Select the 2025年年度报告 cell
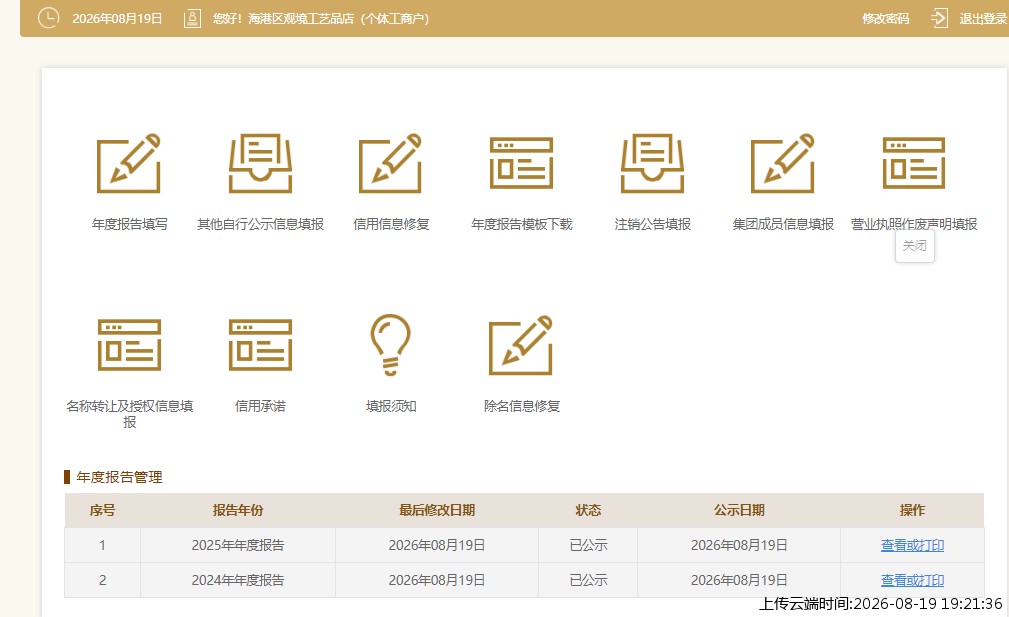The height and width of the screenshot is (617, 1009). [238, 545]
